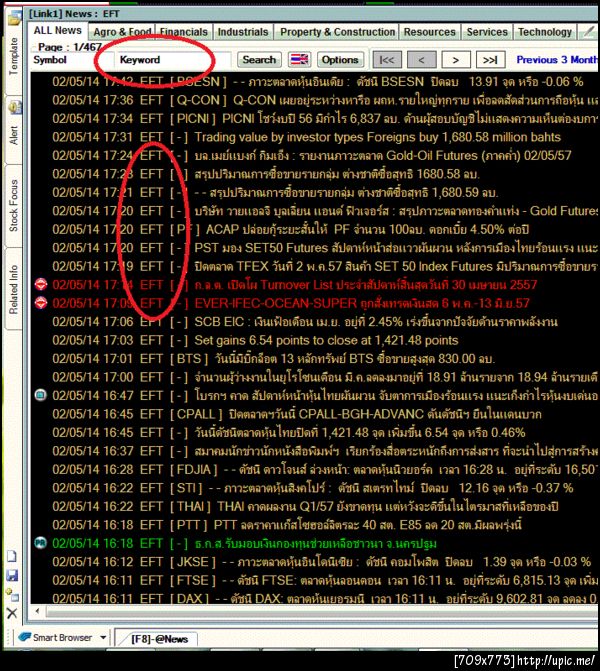Open the Smart Browser dropdown arrow

[103, 637]
